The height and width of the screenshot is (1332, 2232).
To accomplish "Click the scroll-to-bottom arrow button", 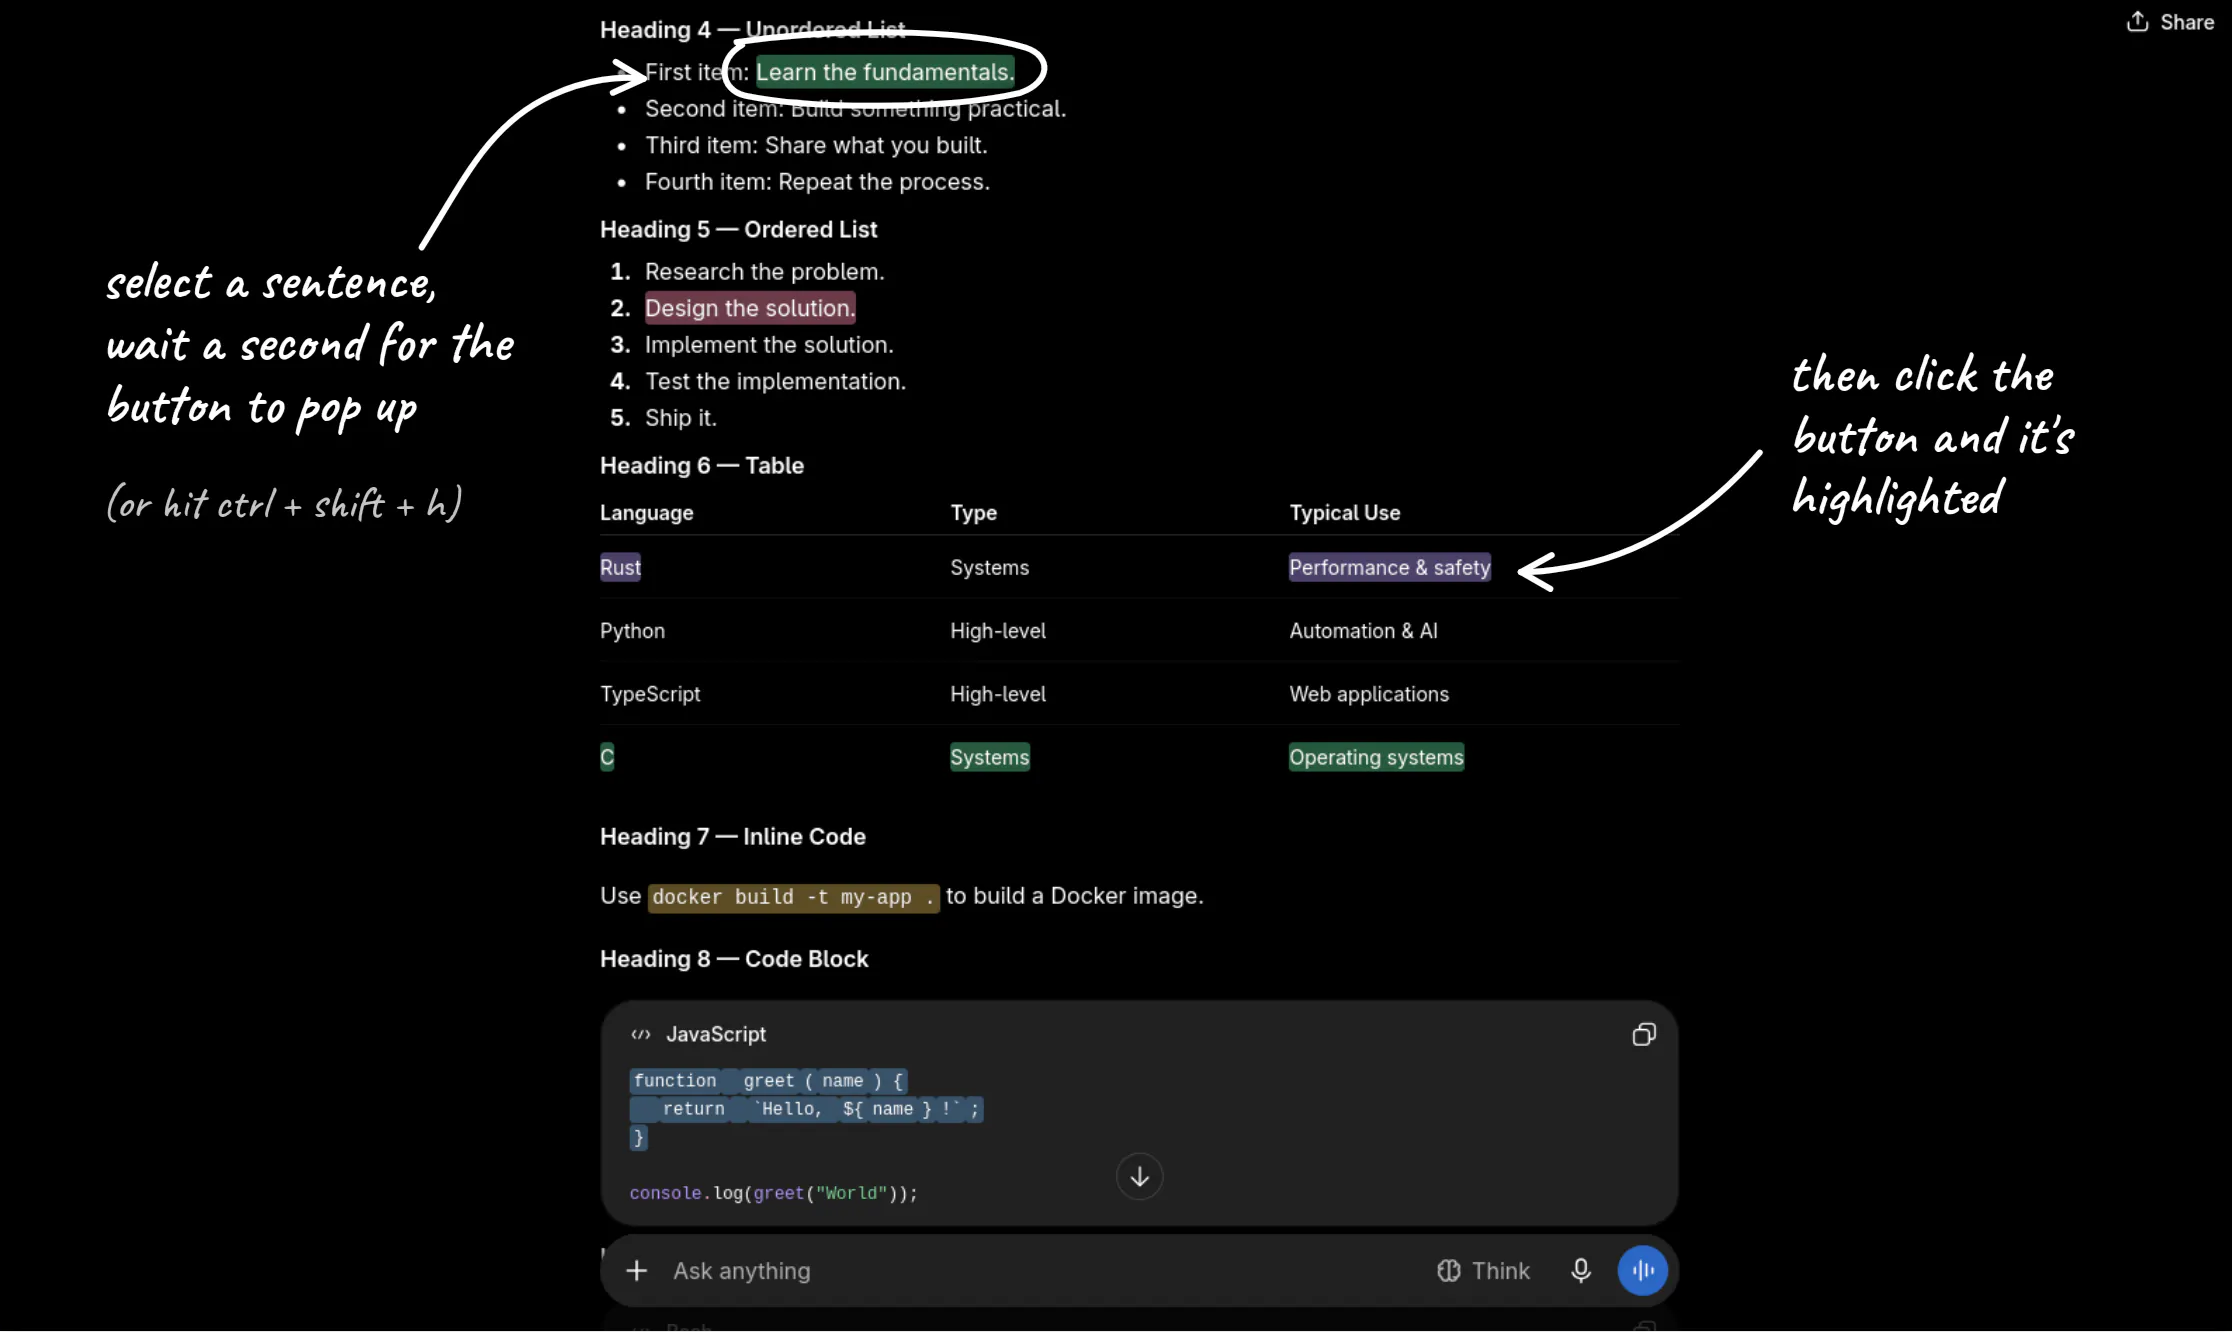I will (x=1139, y=1177).
